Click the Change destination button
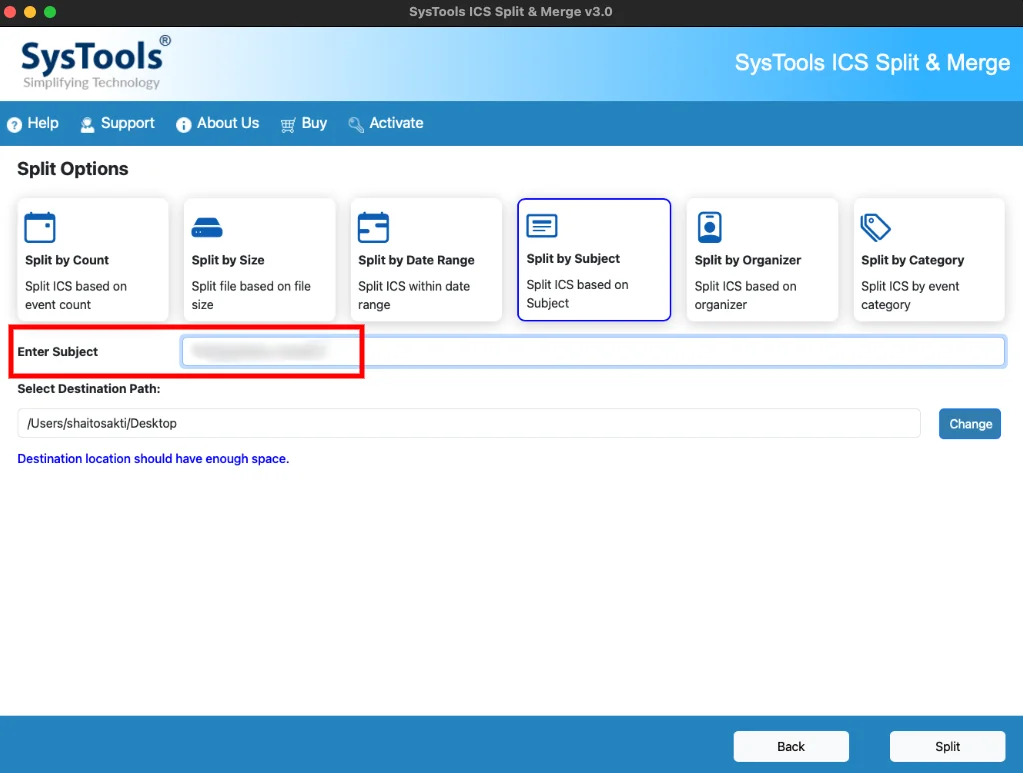1023x773 pixels. 970,424
